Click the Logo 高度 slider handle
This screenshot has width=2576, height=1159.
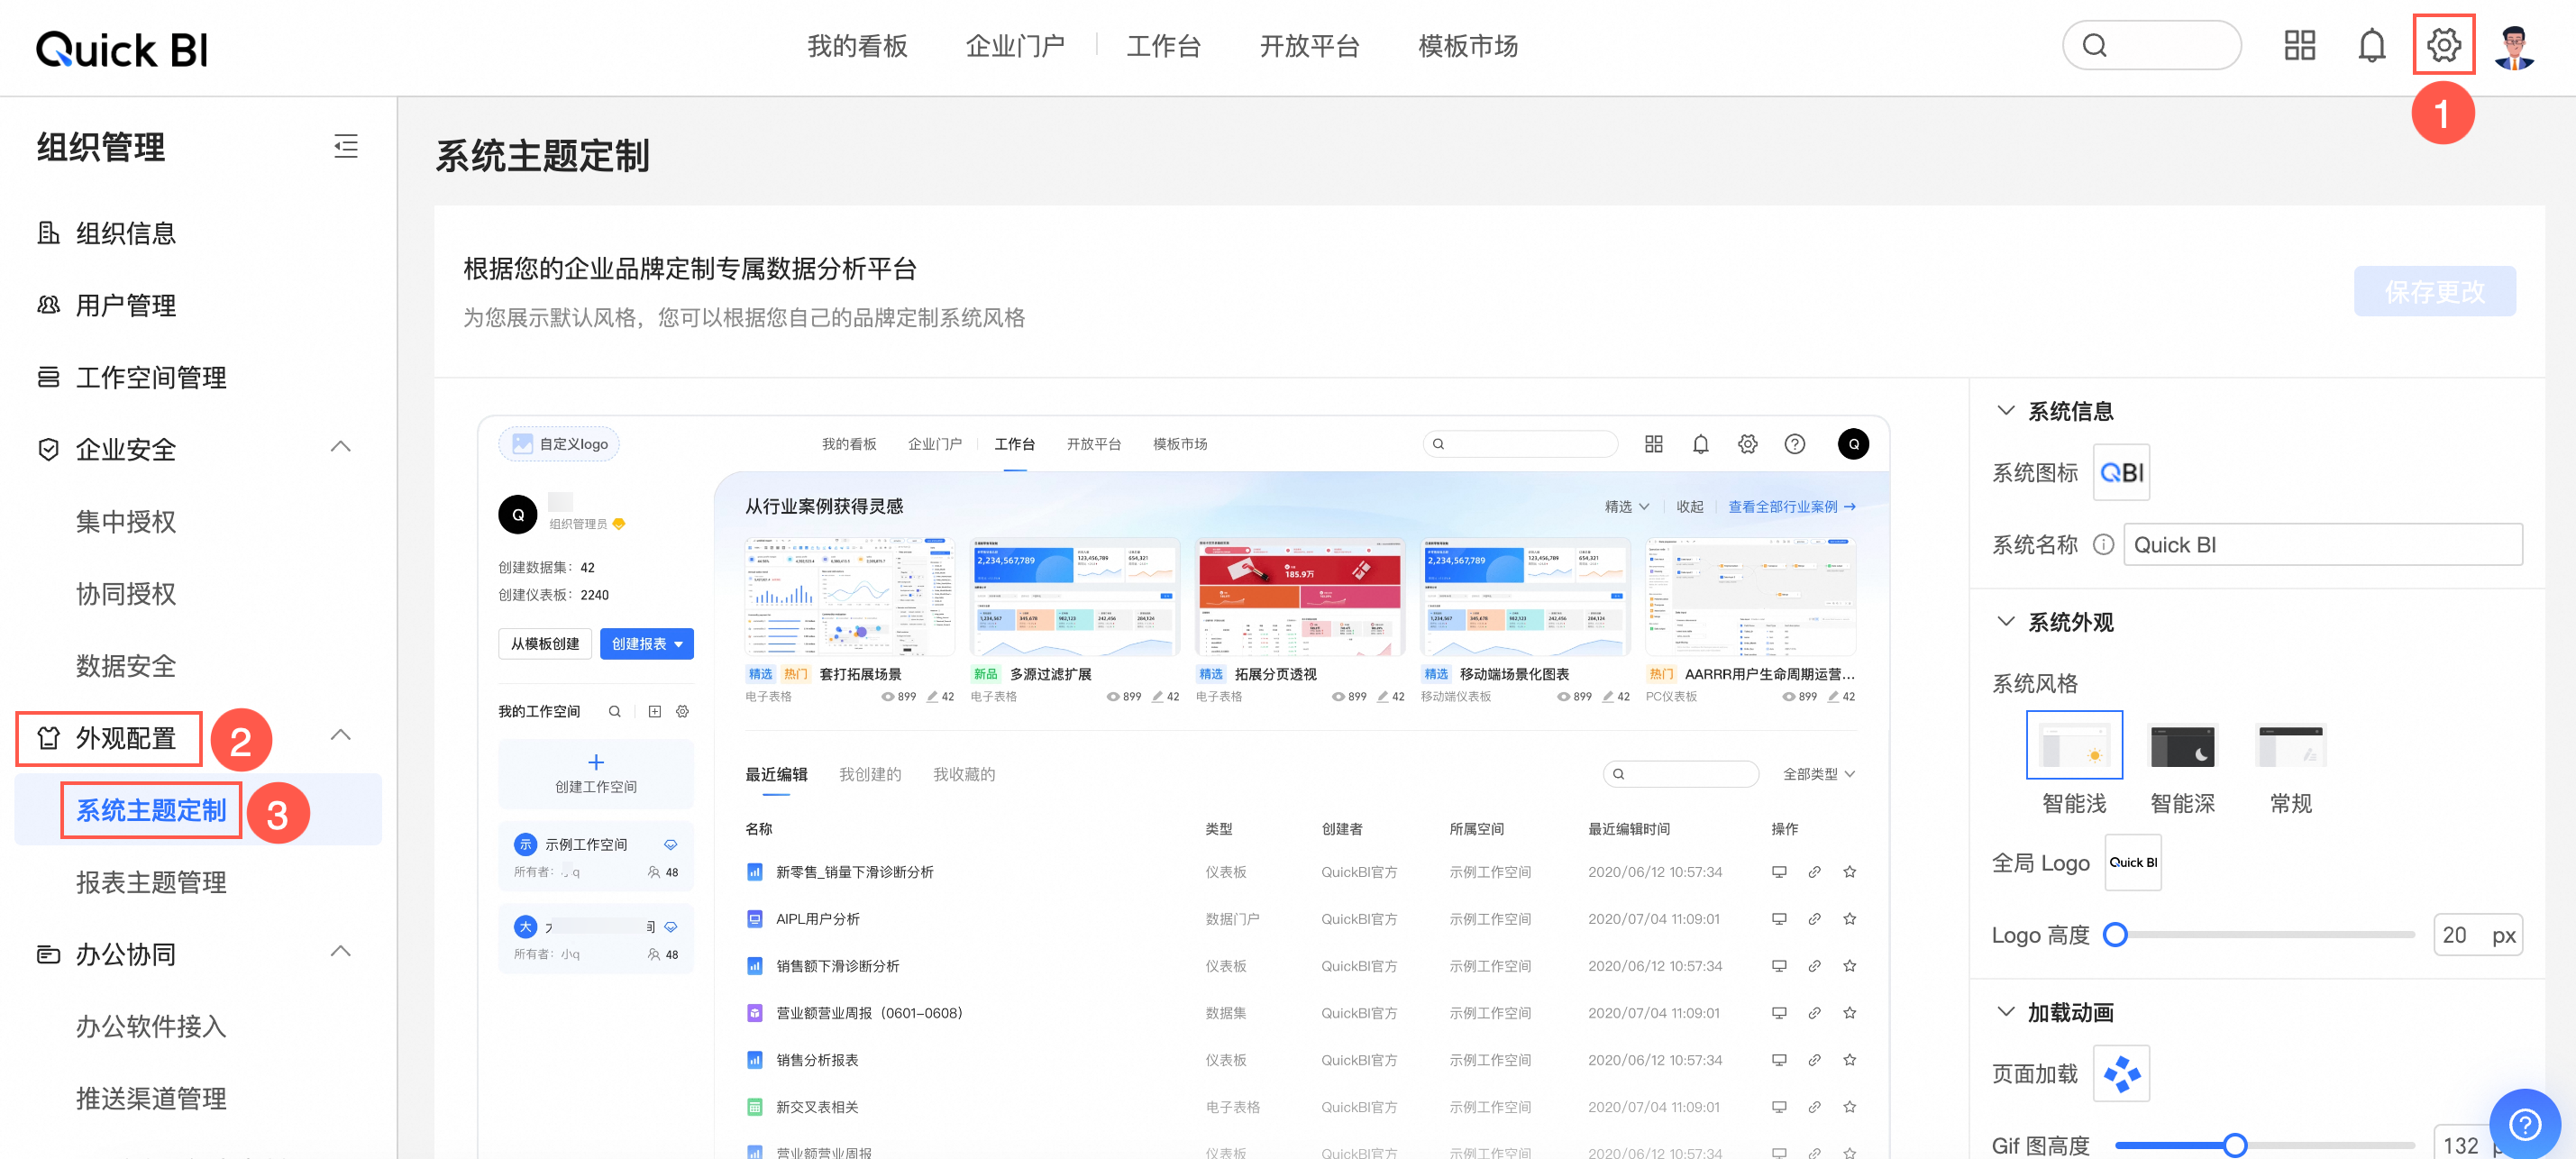[x=2114, y=934]
